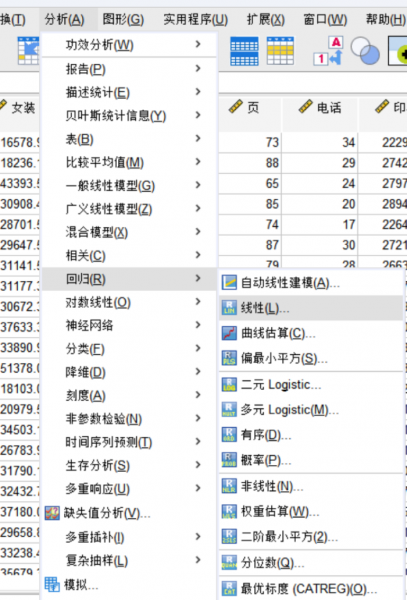Choose 曲线估算(C)... from regression submenu
This screenshot has height=600, width=407.
311,333
